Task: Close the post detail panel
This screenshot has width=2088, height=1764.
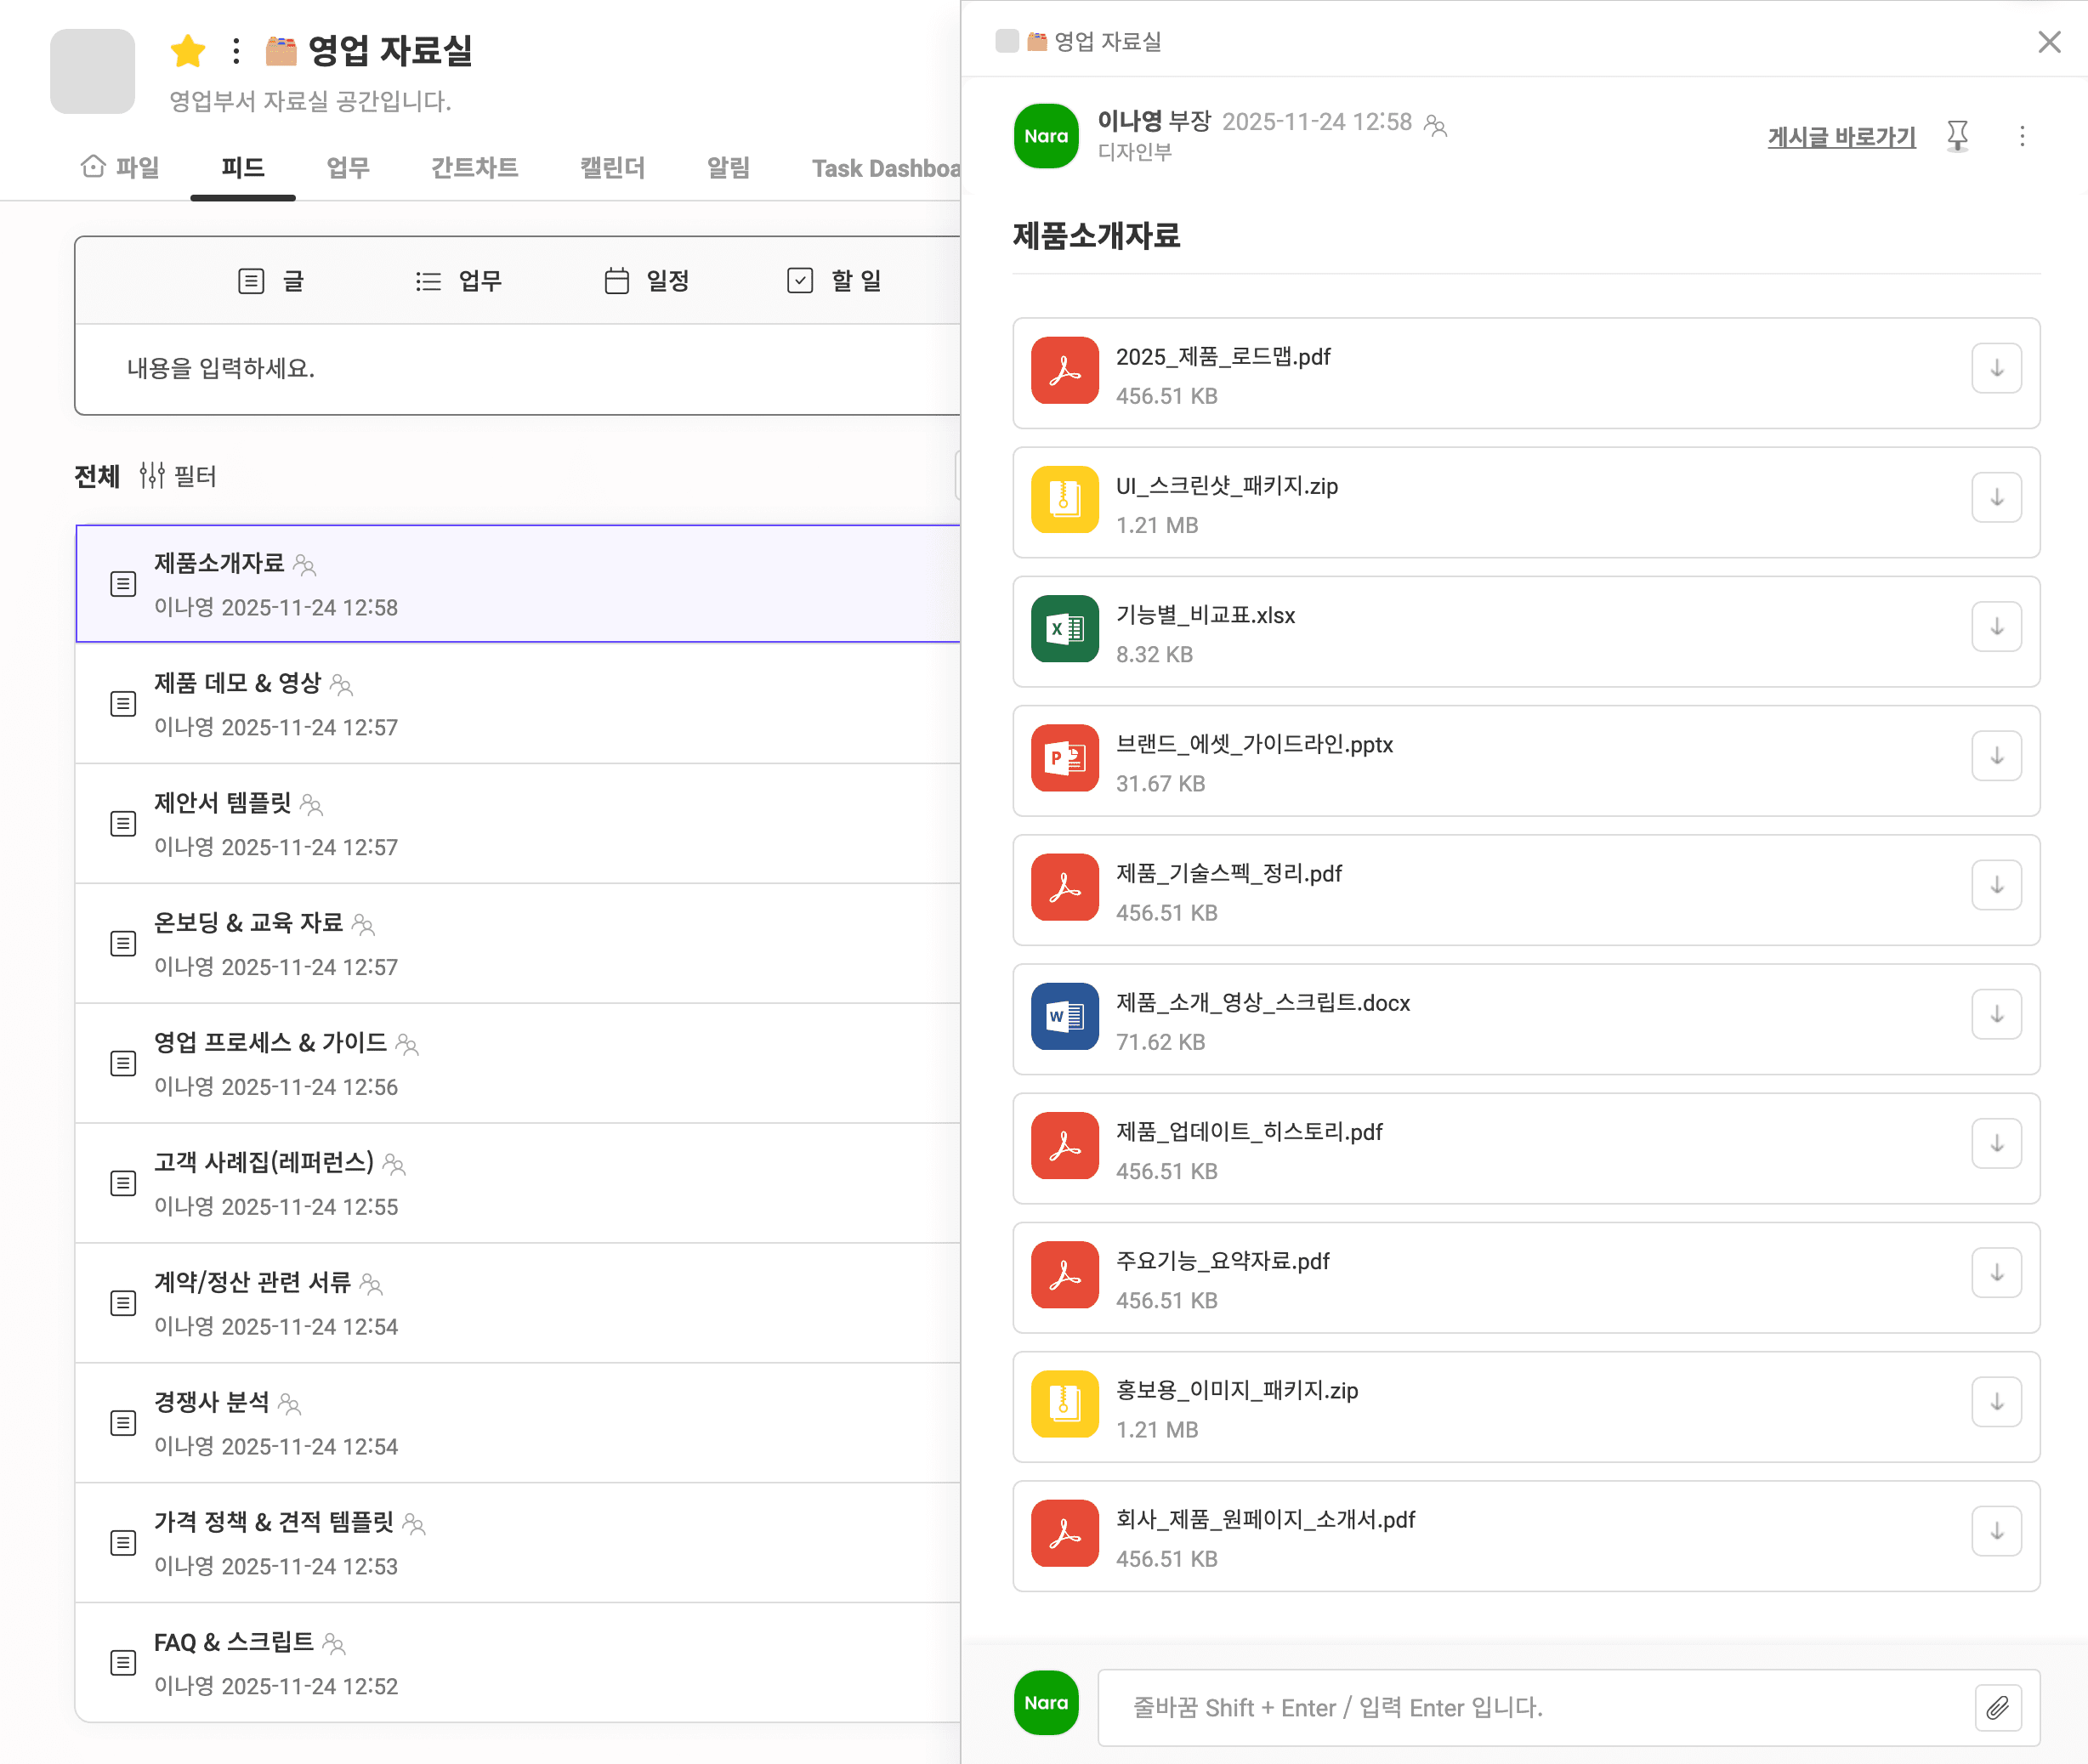Action: [x=2049, y=42]
